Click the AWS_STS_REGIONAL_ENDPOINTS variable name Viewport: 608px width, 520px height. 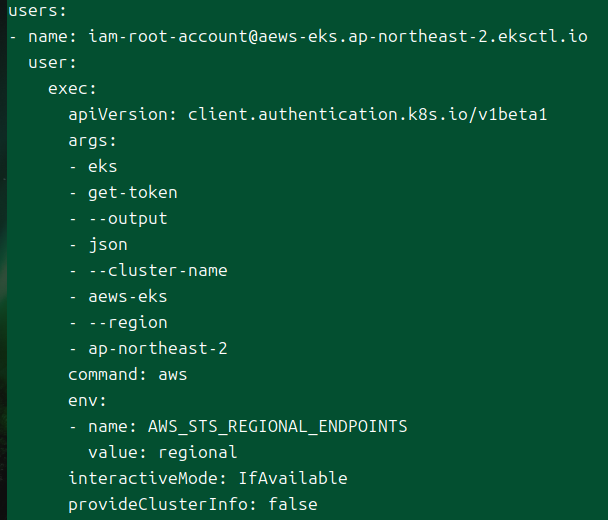click(277, 426)
